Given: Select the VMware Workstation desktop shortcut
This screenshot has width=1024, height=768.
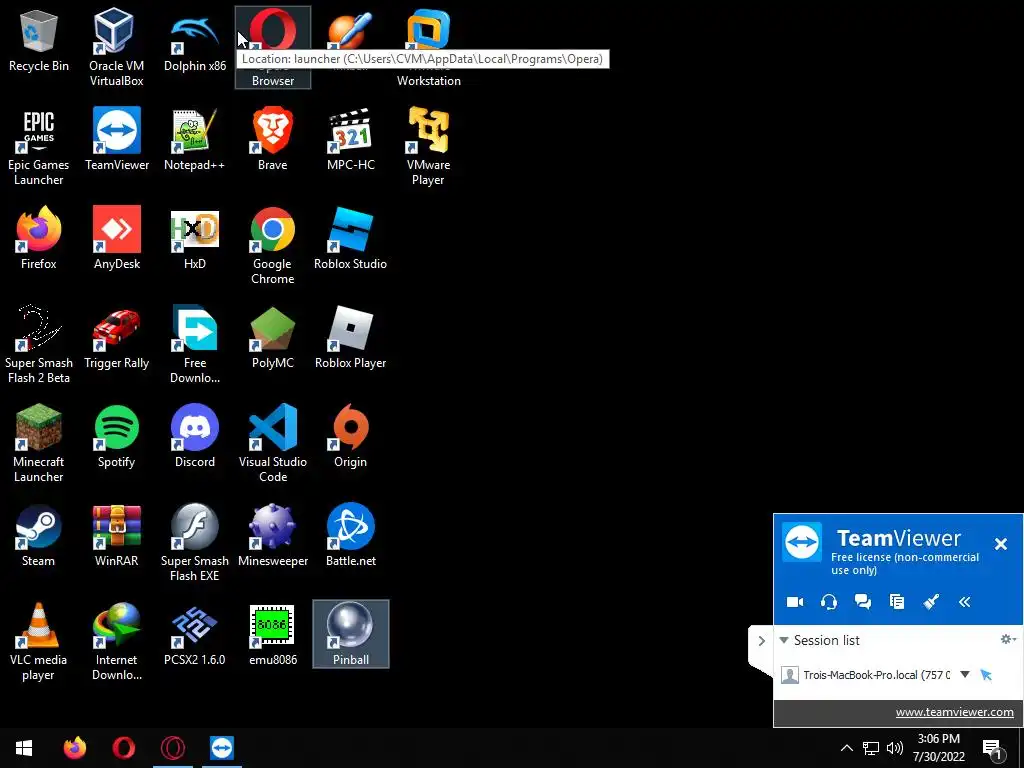Looking at the screenshot, I should [428, 47].
